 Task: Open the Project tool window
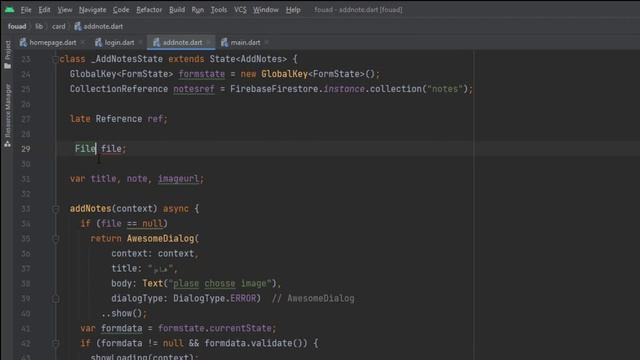7,54
